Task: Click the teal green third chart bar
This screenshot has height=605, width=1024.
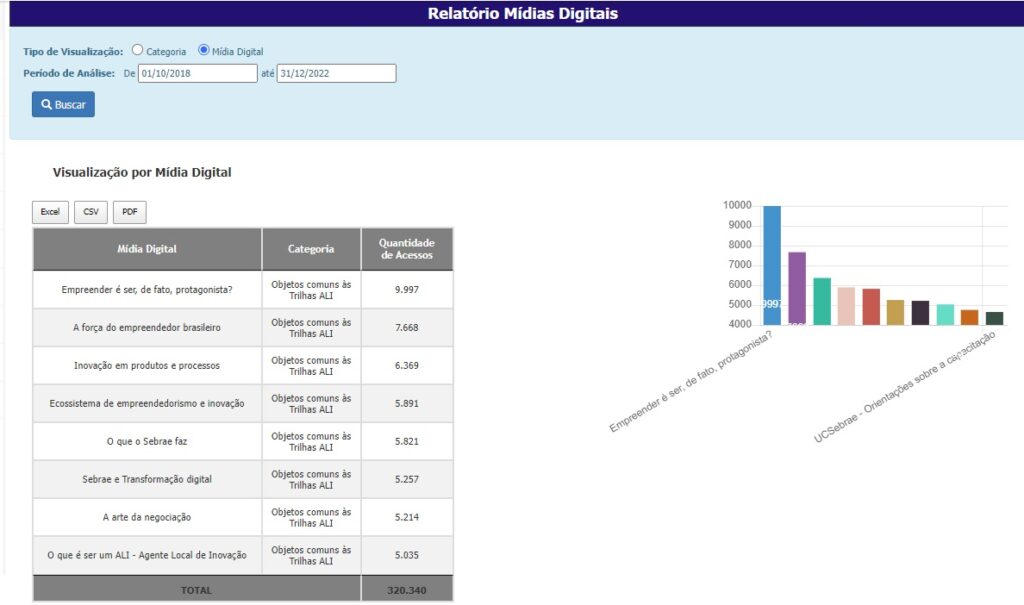Action: pos(822,301)
